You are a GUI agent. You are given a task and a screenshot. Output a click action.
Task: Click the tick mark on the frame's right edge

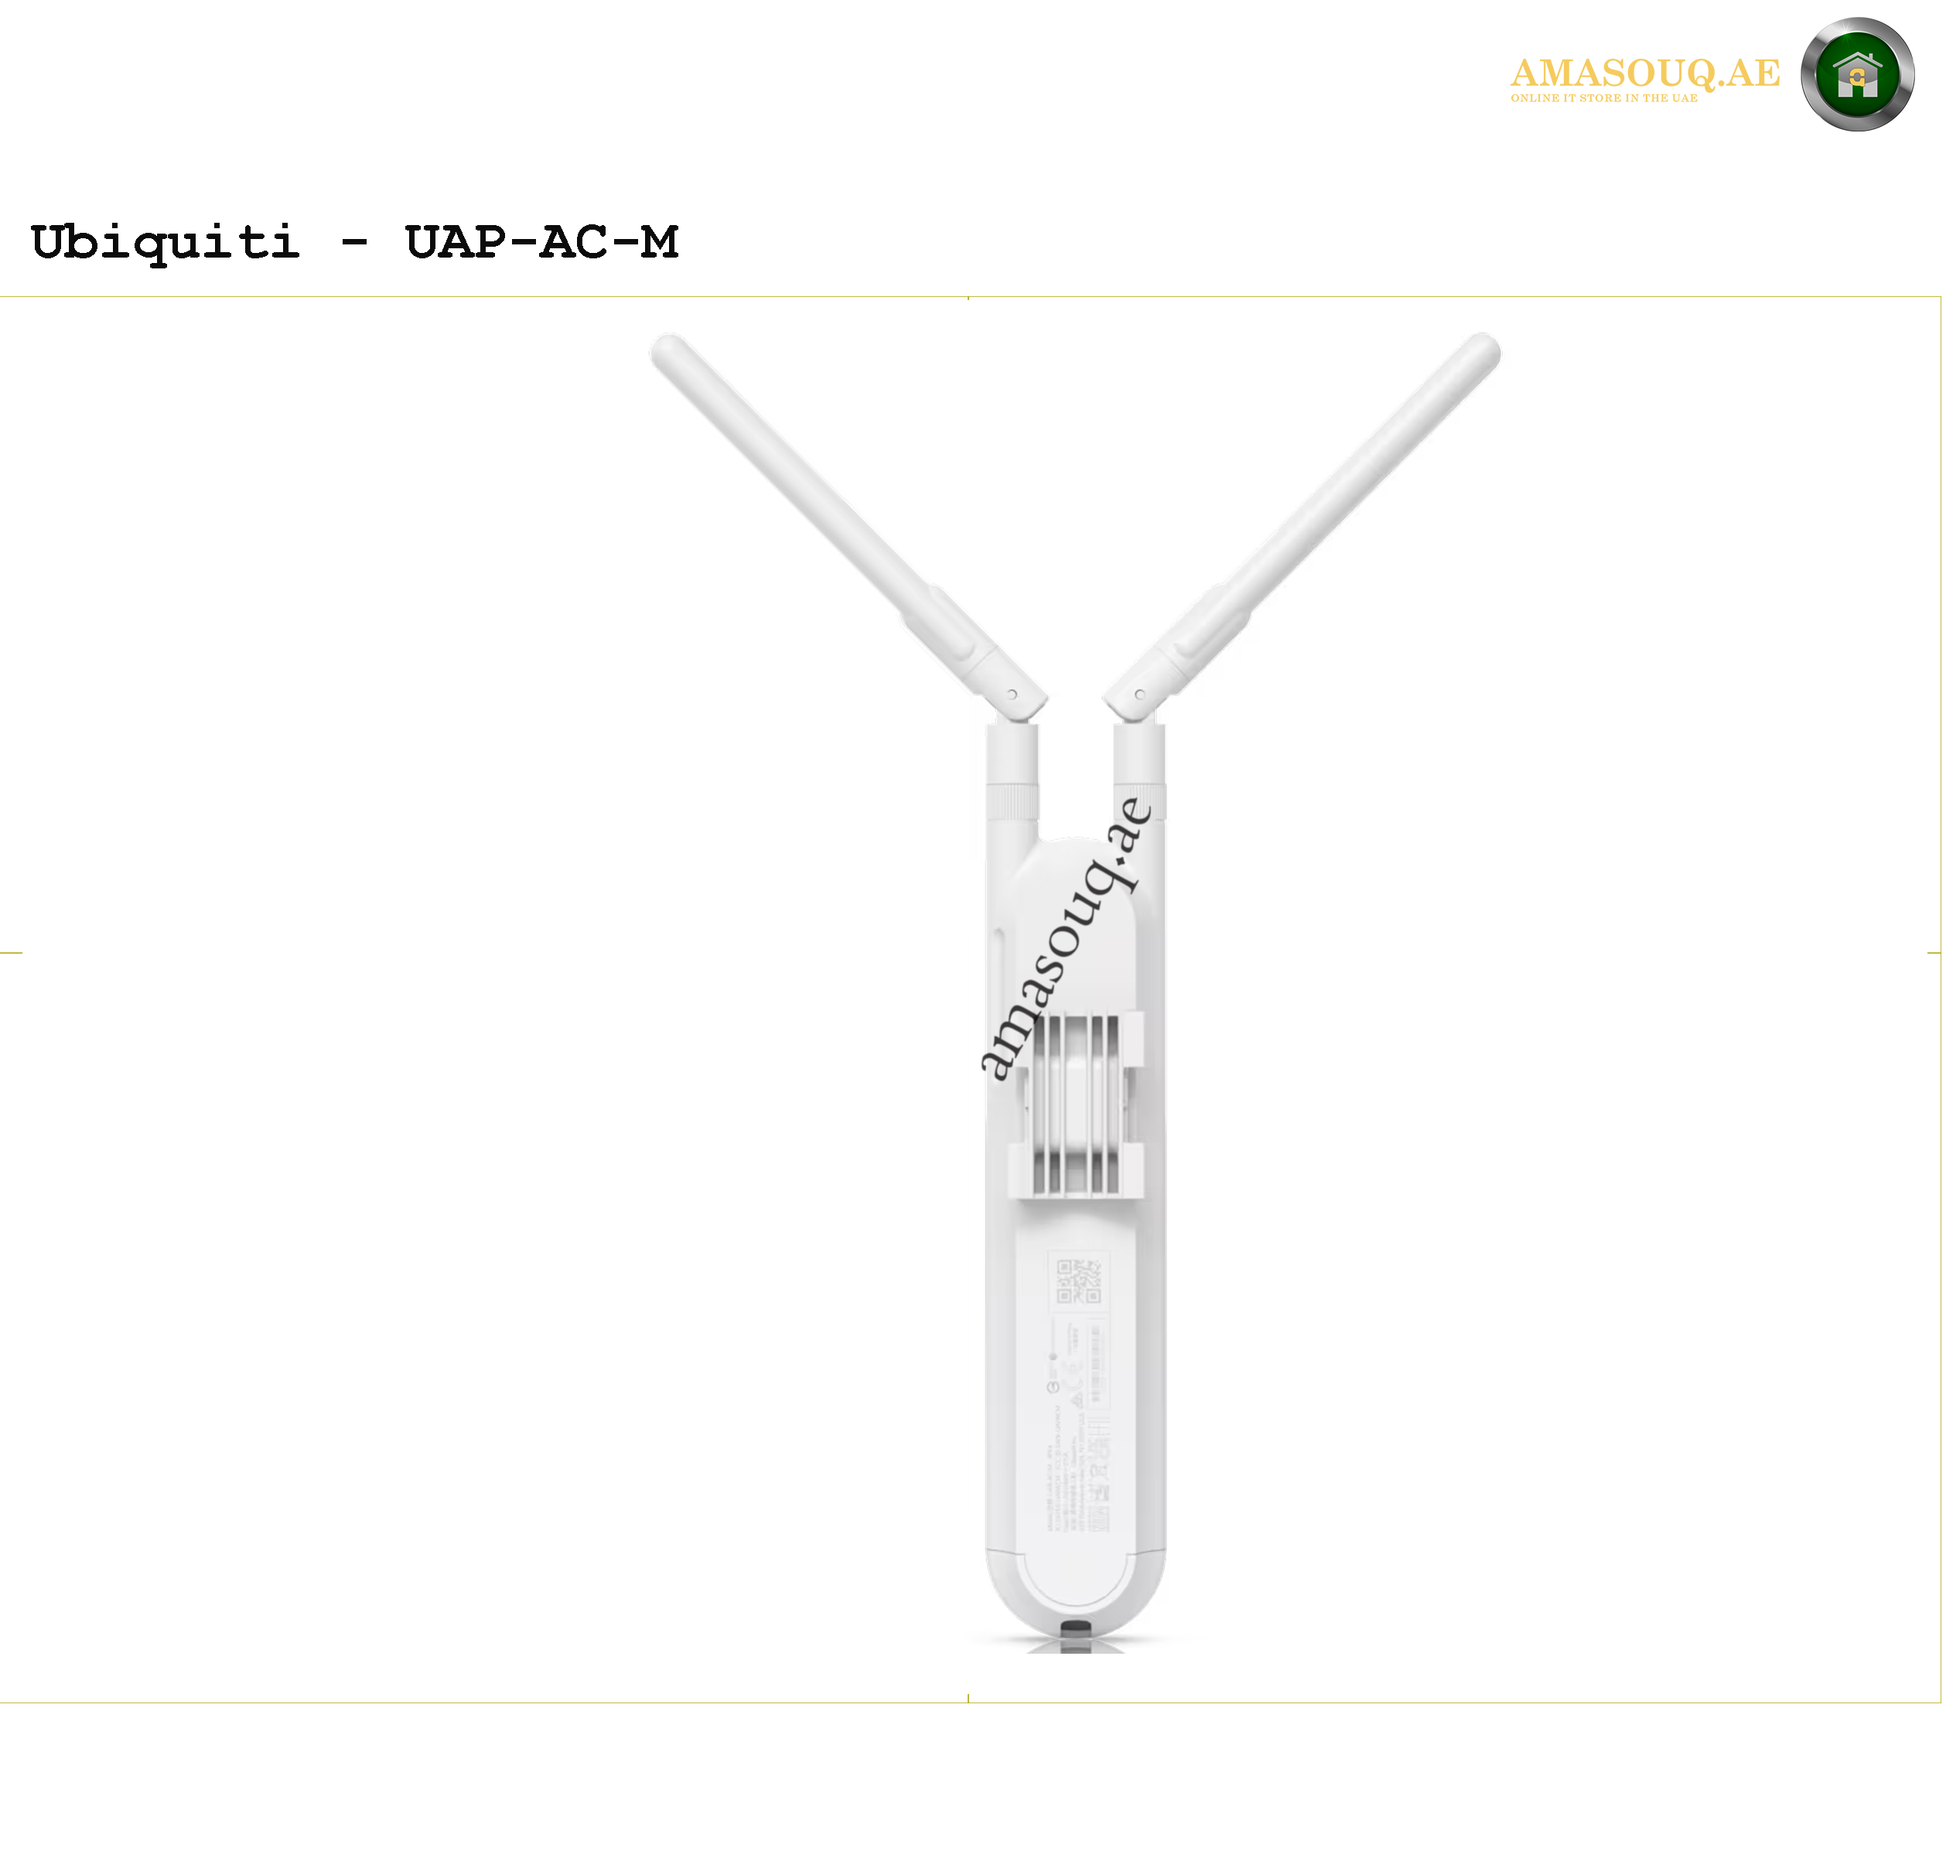click(1934, 953)
